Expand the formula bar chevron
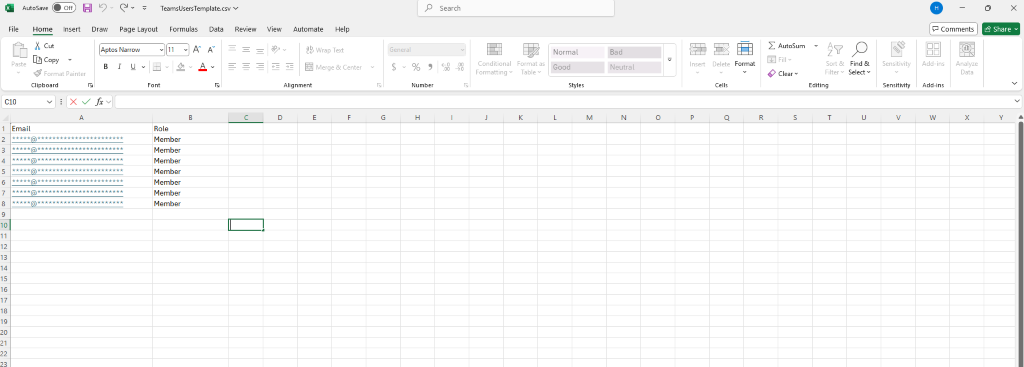The width and height of the screenshot is (1024, 367). 1017,102
